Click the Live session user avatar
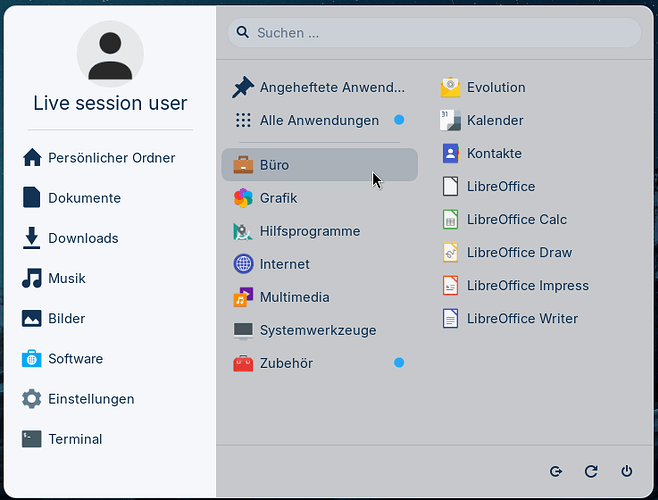This screenshot has height=500, width=658. point(110,54)
